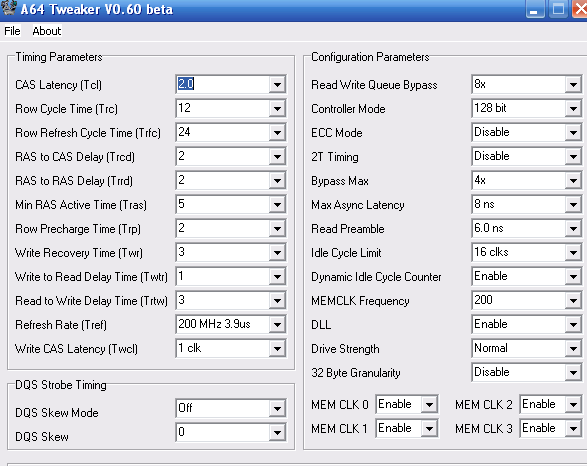The width and height of the screenshot is (587, 466).
Task: Click the Min RAS Active Time value field
Action: click(222, 205)
